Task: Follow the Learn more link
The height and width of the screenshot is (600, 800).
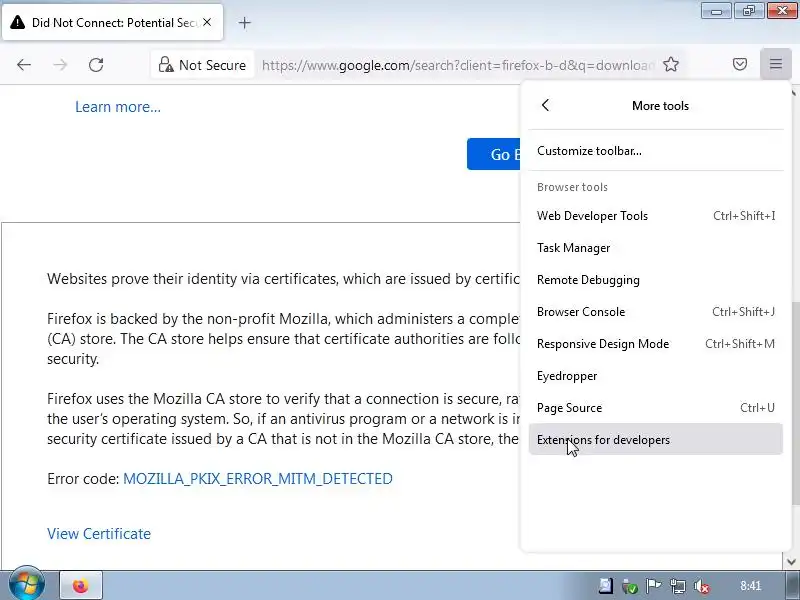Action: (118, 107)
